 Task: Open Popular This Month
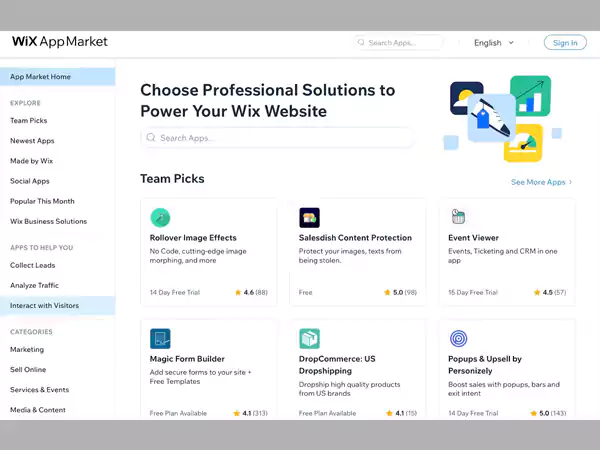42,201
